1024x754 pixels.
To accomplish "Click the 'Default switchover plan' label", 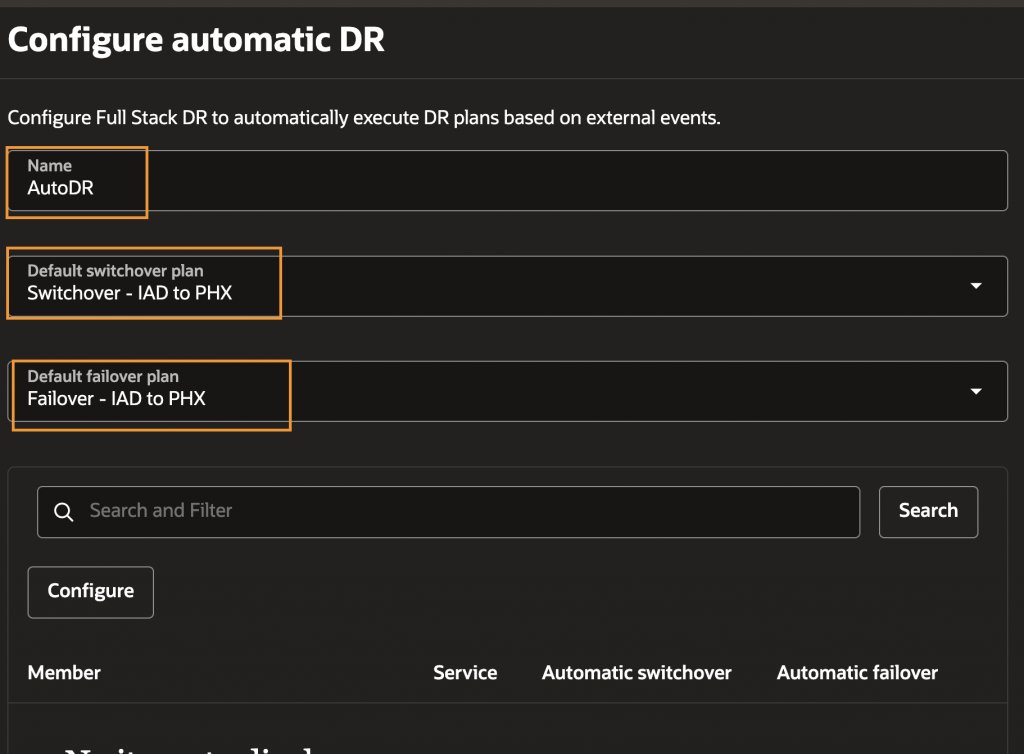I will [x=115, y=271].
